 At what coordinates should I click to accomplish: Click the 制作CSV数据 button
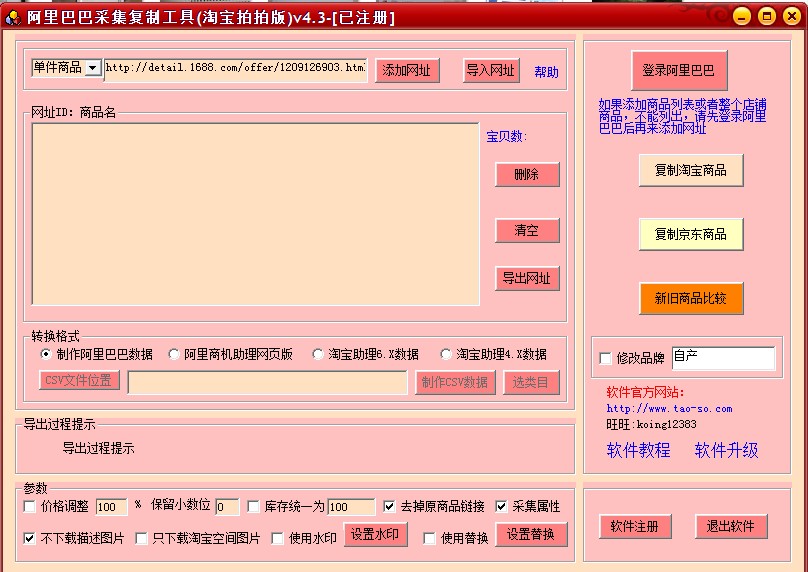pos(455,382)
